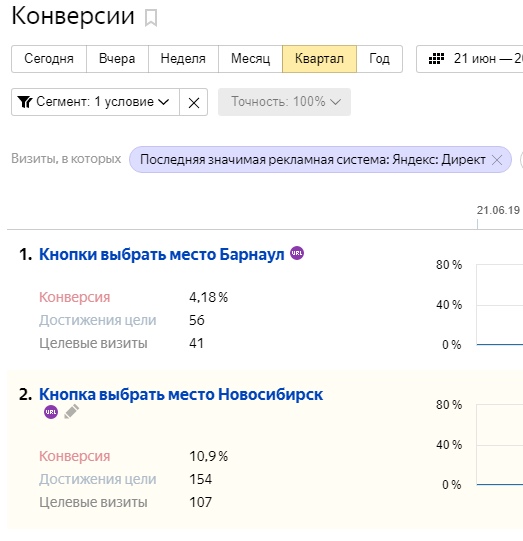Open the Сегмент: 1 условие dropdown
523x541 pixels.
click(x=95, y=102)
